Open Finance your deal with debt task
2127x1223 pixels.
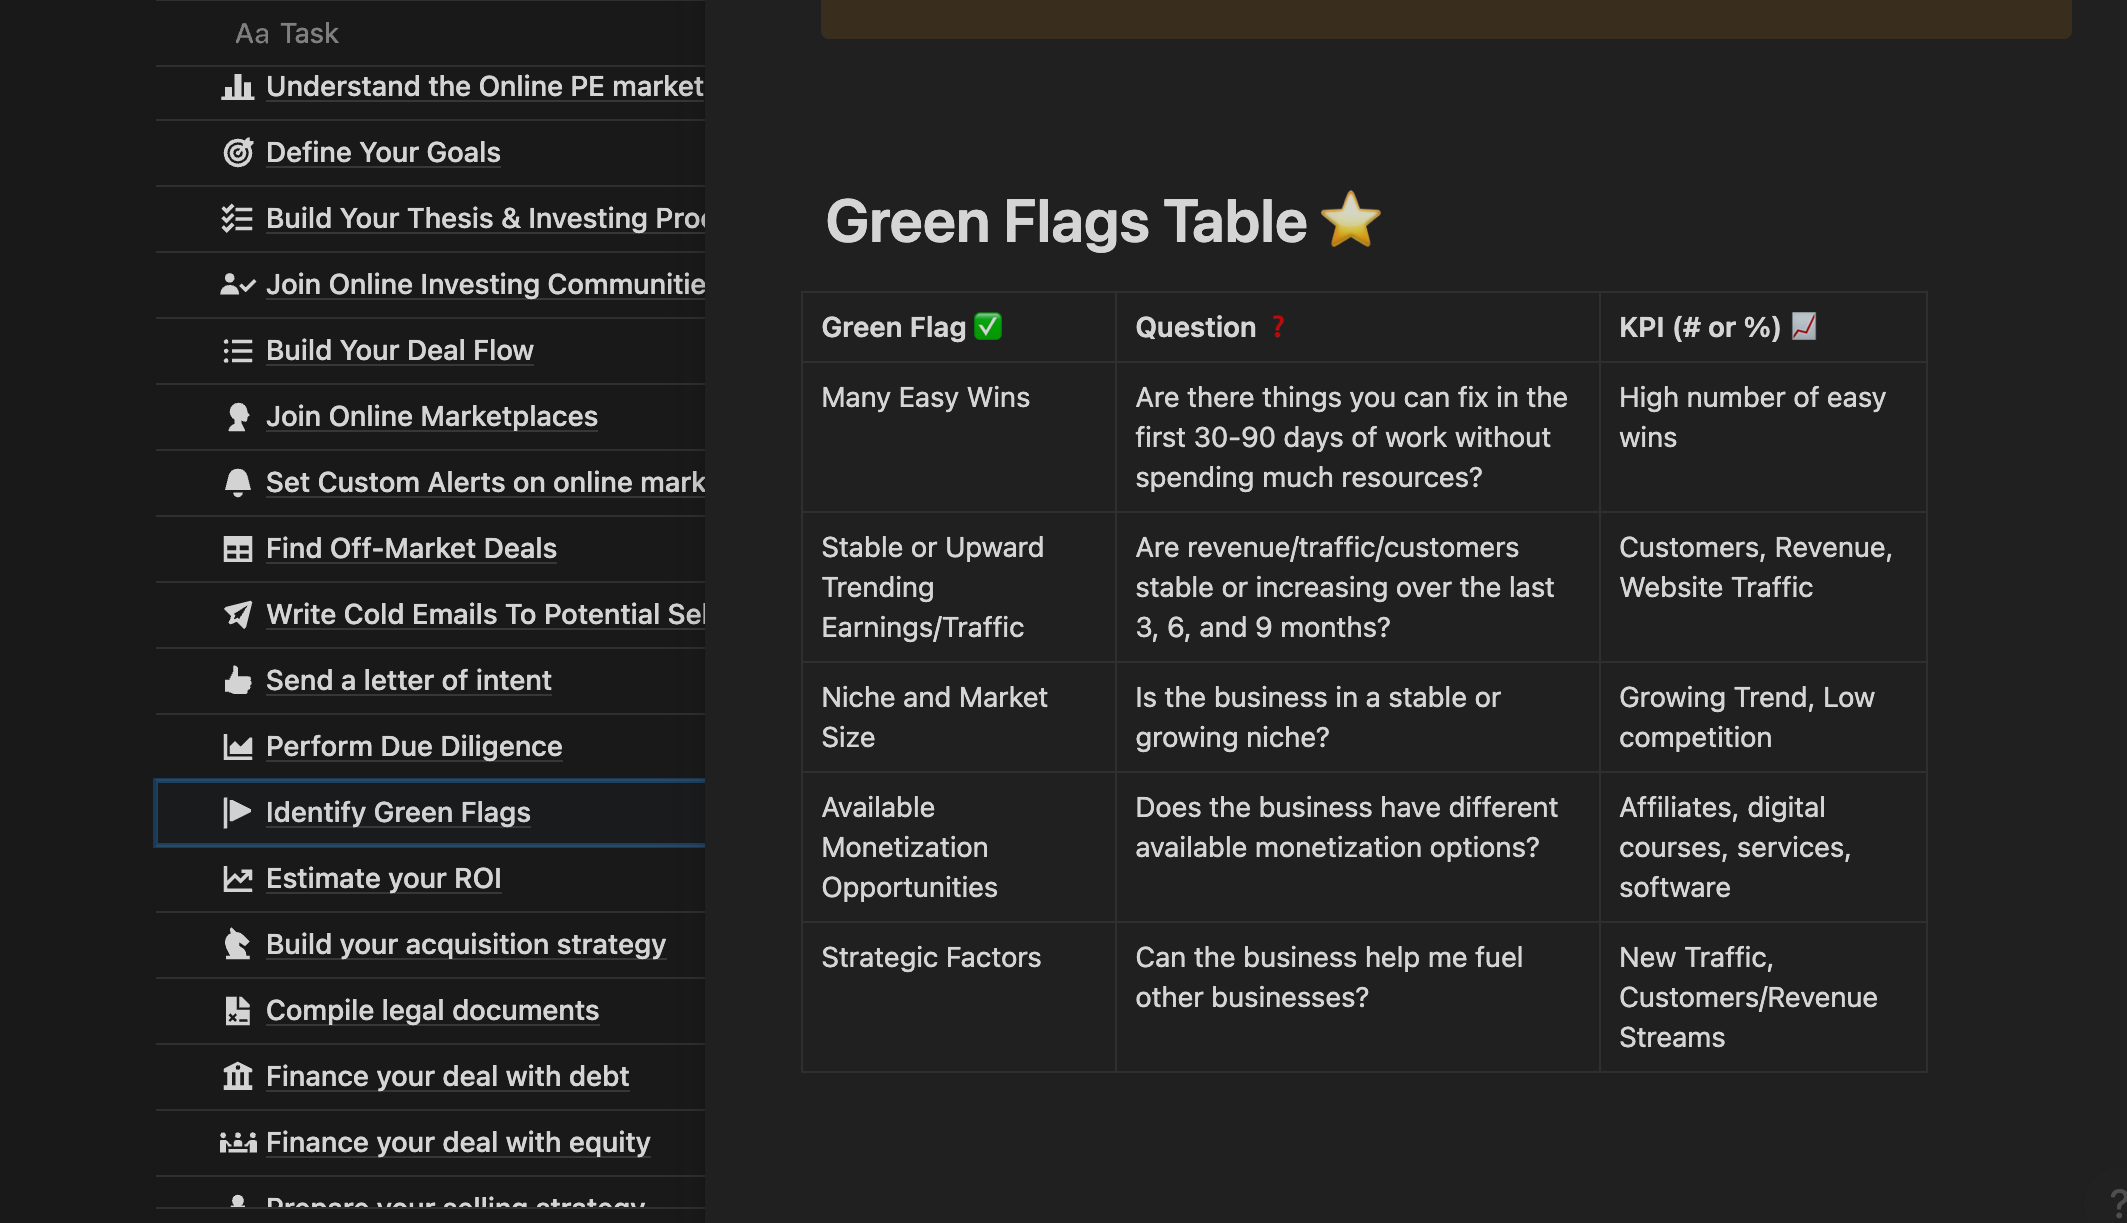click(447, 1076)
